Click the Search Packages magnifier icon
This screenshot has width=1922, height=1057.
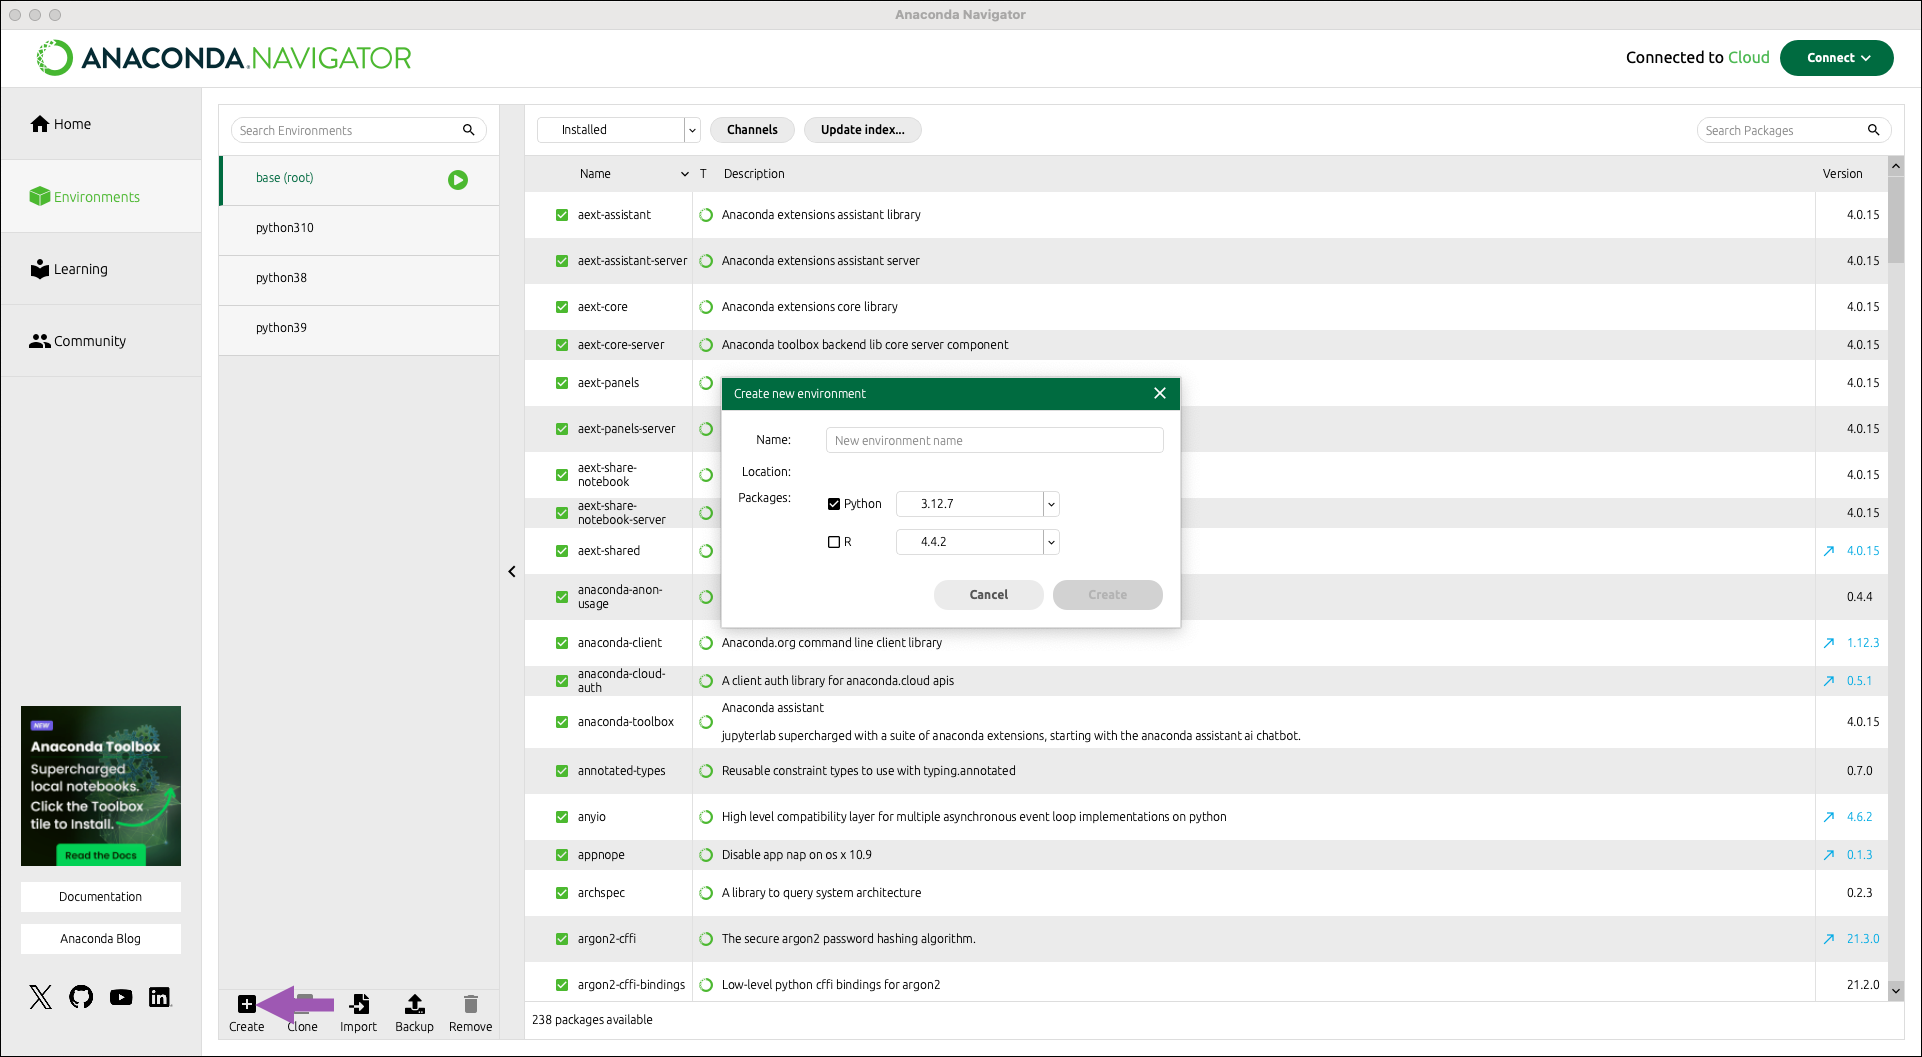tap(1874, 130)
